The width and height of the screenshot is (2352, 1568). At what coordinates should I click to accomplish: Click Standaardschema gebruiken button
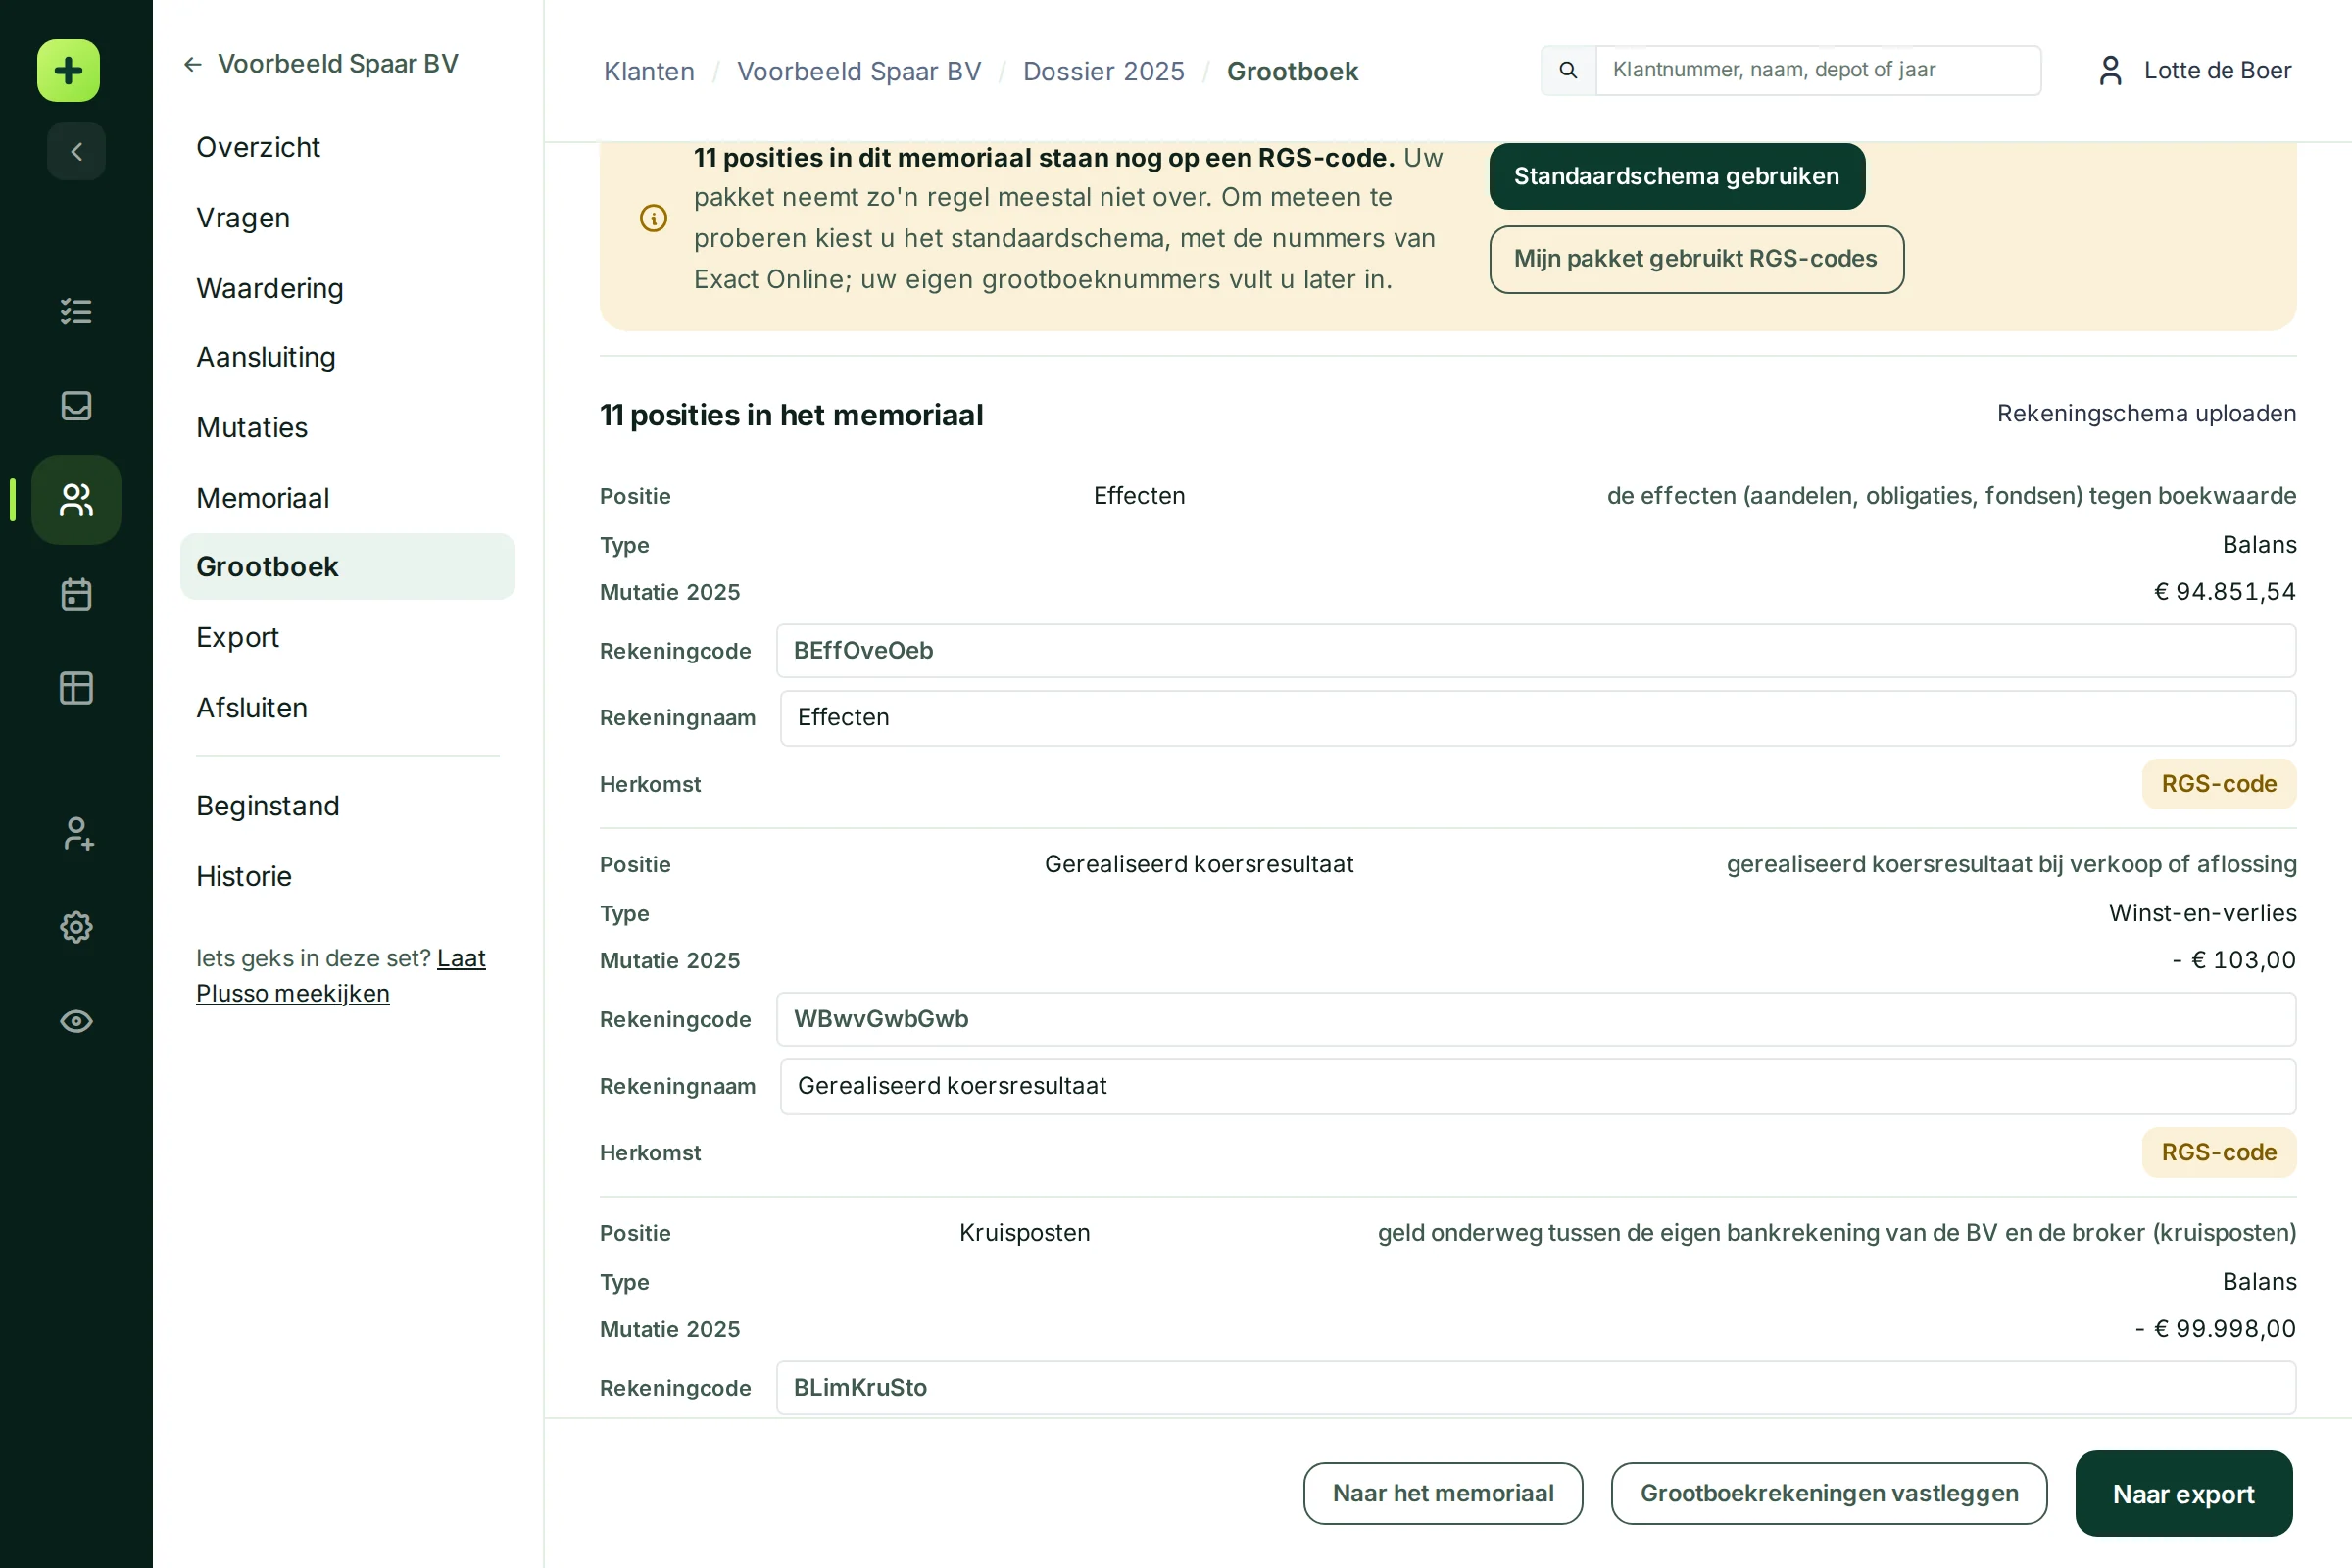click(x=1677, y=176)
